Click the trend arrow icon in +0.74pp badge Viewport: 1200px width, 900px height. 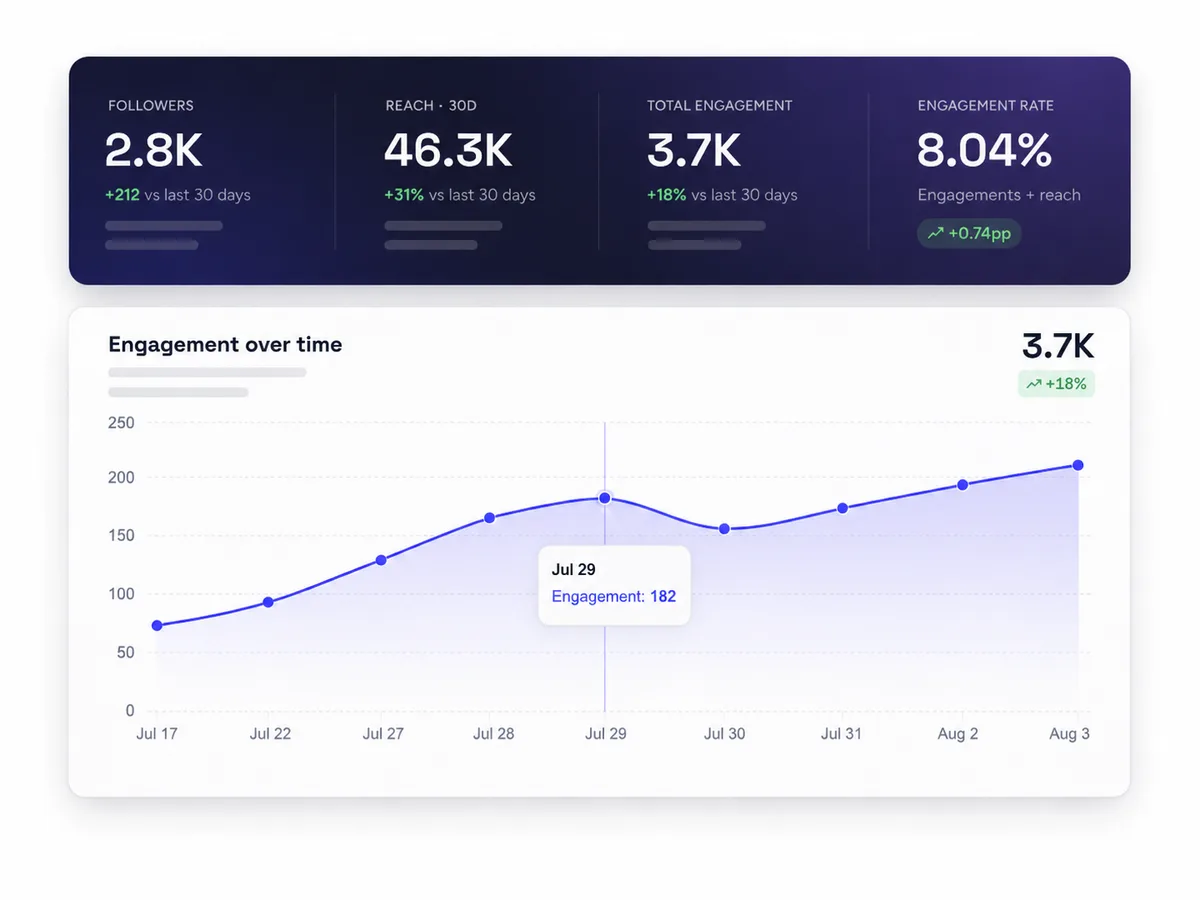point(935,233)
